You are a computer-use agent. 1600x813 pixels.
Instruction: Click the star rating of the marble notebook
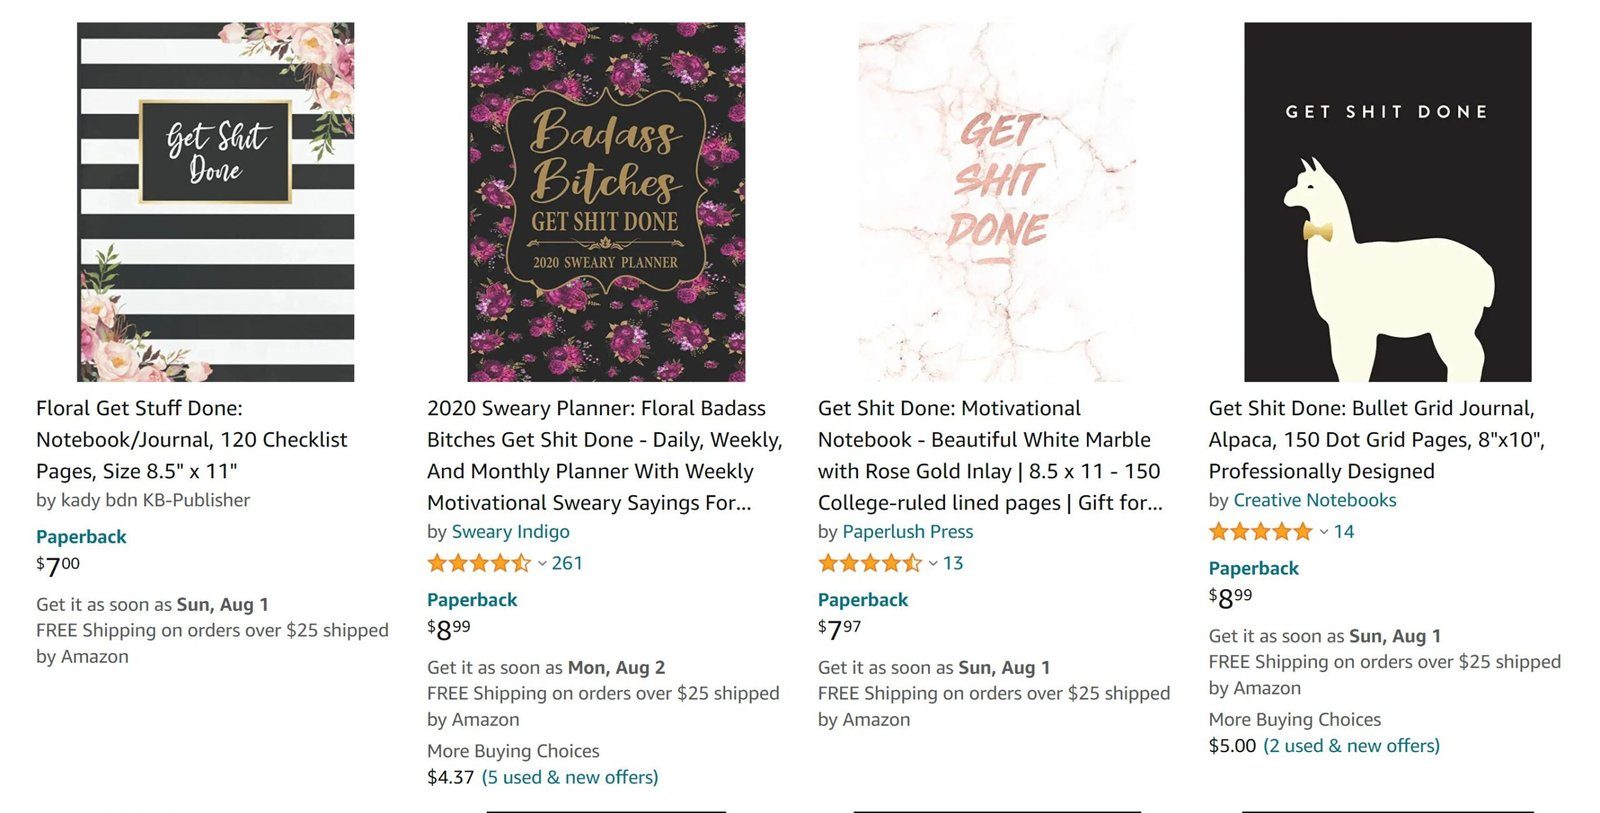click(870, 563)
